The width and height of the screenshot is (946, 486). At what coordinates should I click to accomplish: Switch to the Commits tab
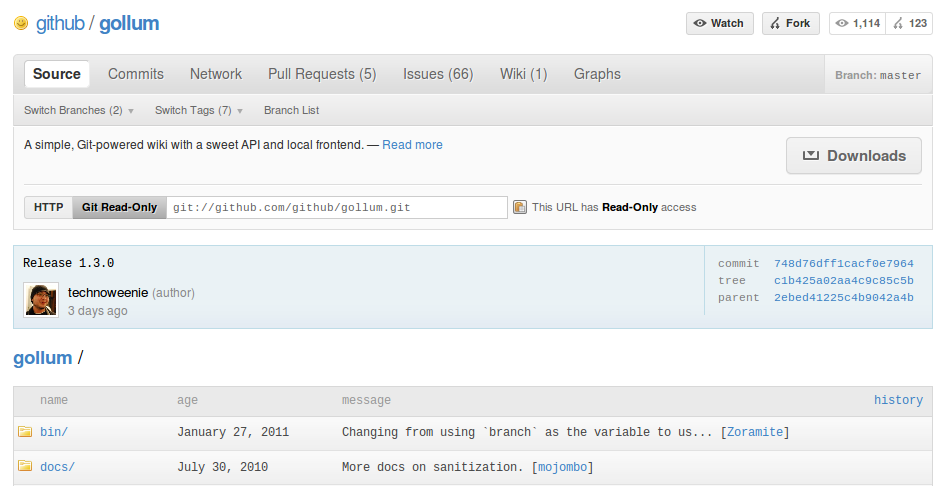[x=136, y=74]
